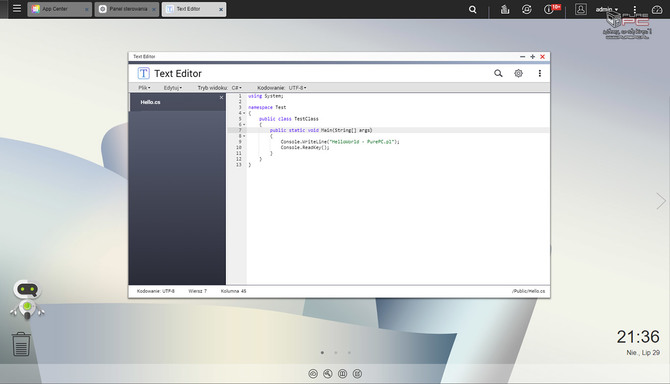Open the Edytuj menu
Screen dimensions: 670x384
(173, 88)
